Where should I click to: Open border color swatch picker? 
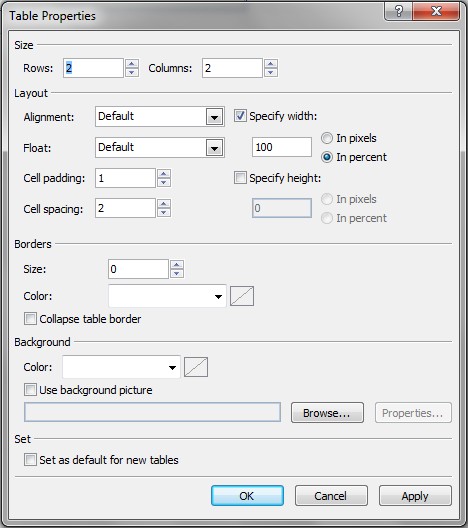[x=242, y=296]
